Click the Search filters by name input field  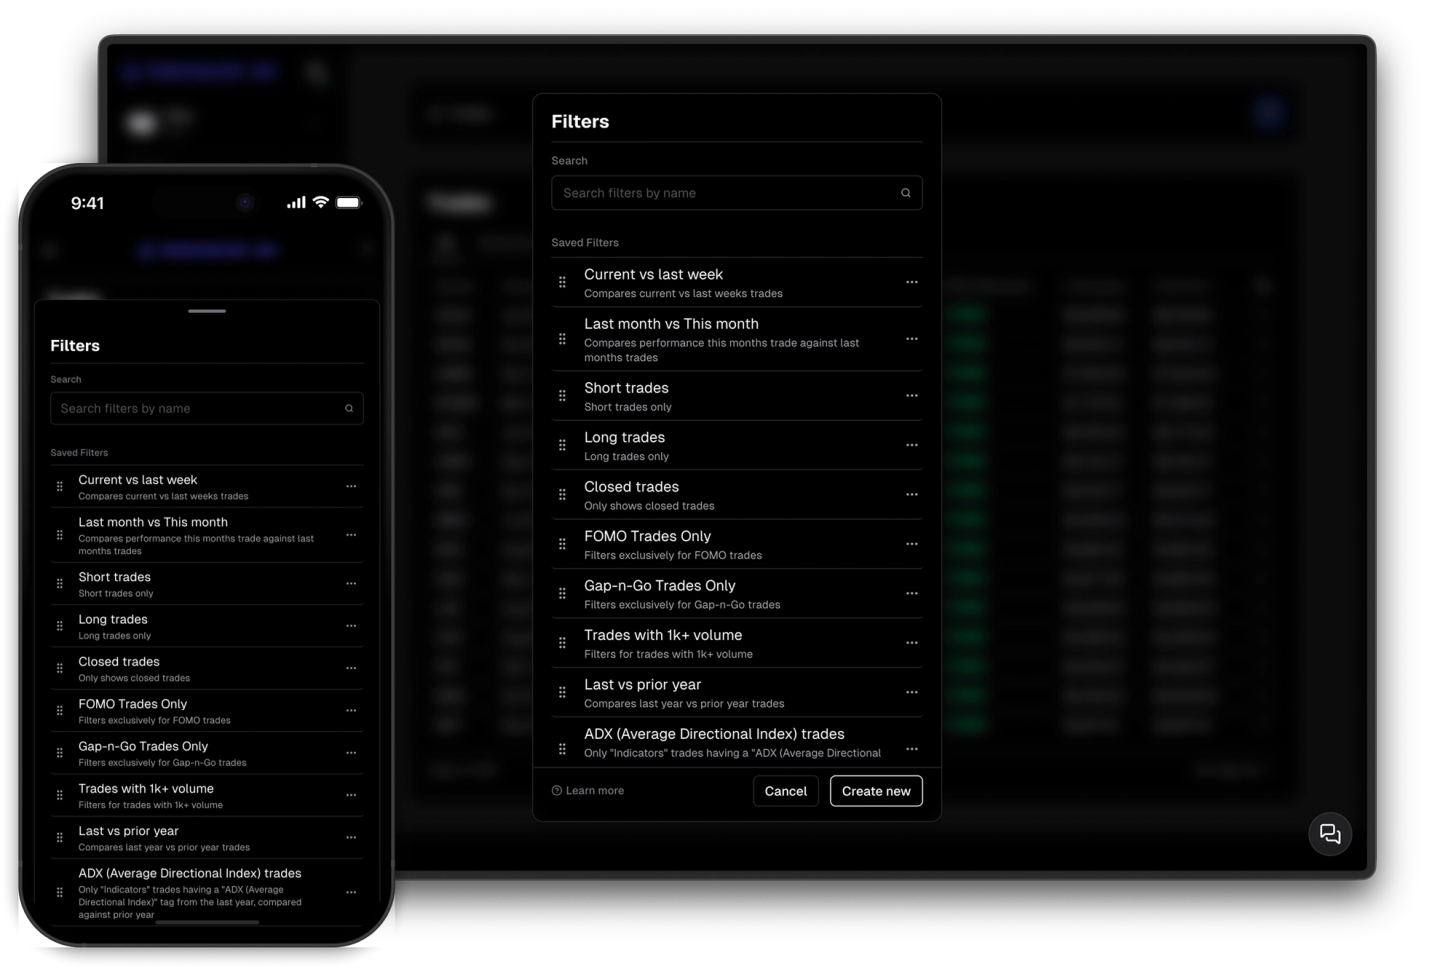(x=720, y=192)
